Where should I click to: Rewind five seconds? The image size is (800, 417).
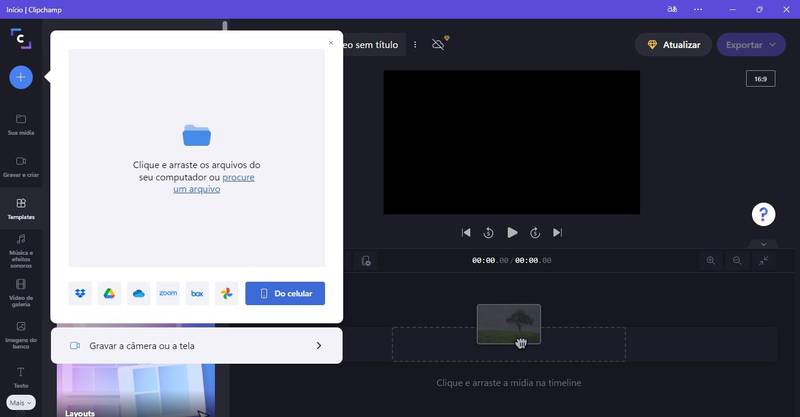coord(488,233)
